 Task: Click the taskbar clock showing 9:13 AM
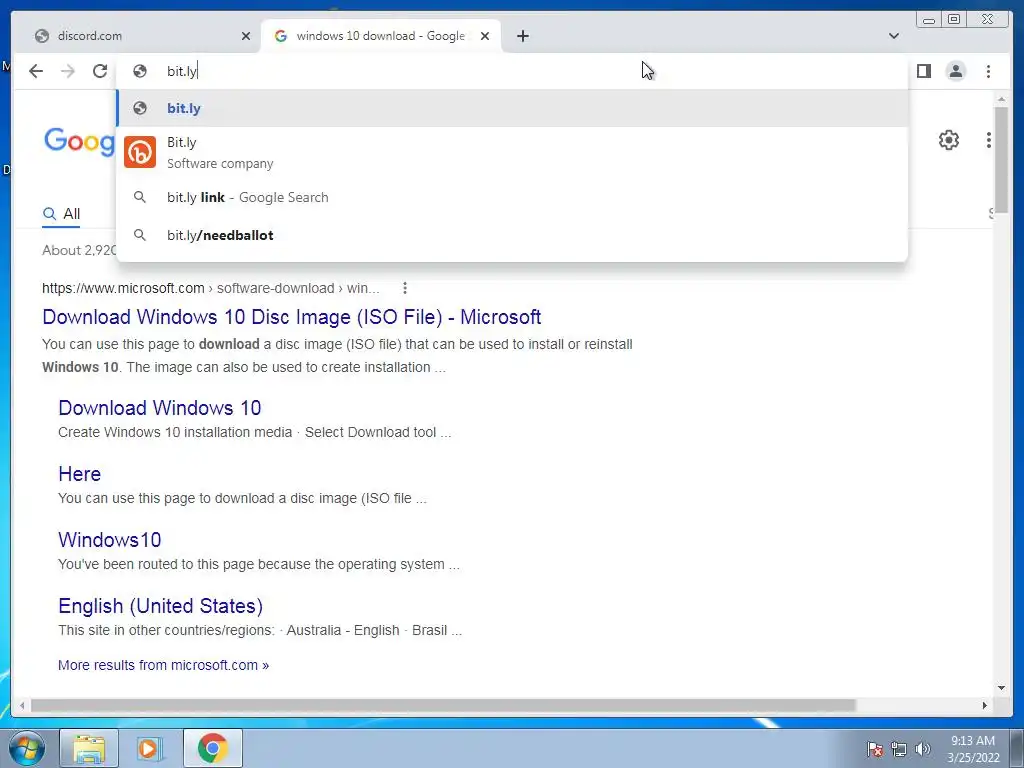click(973, 748)
